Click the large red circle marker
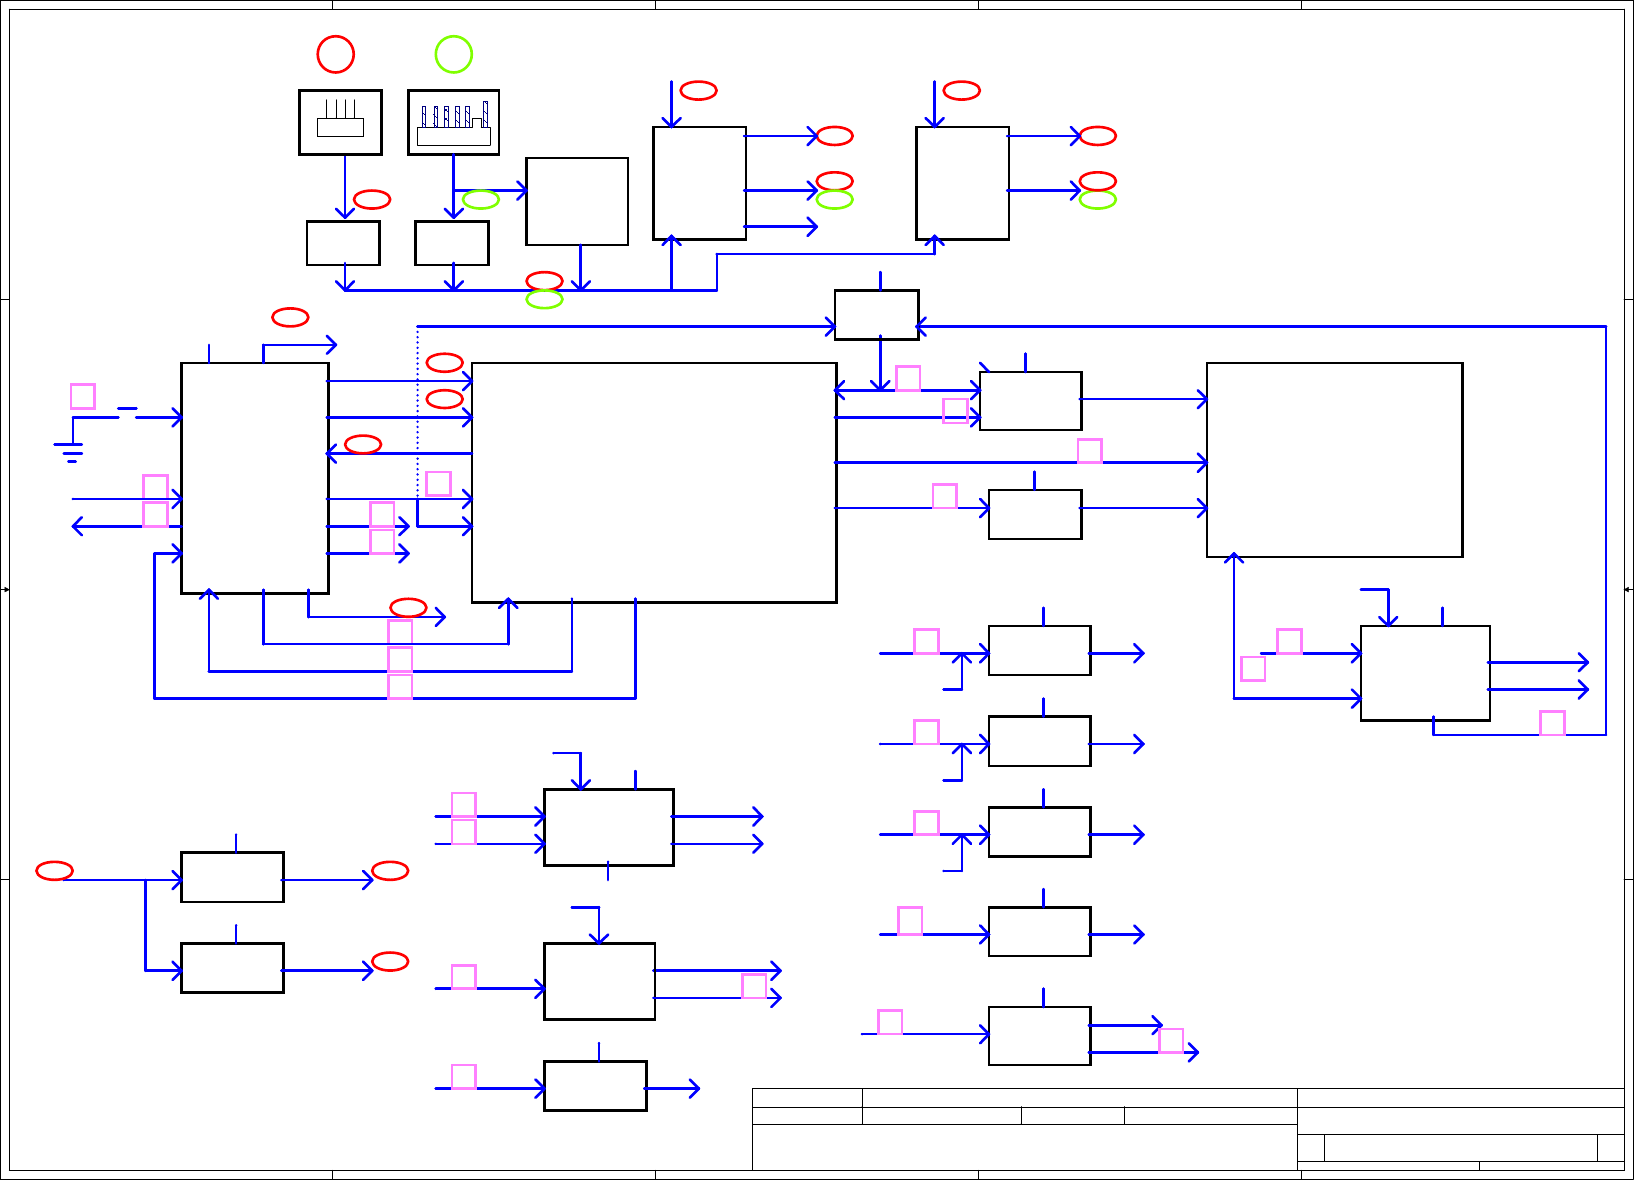 tap(336, 54)
